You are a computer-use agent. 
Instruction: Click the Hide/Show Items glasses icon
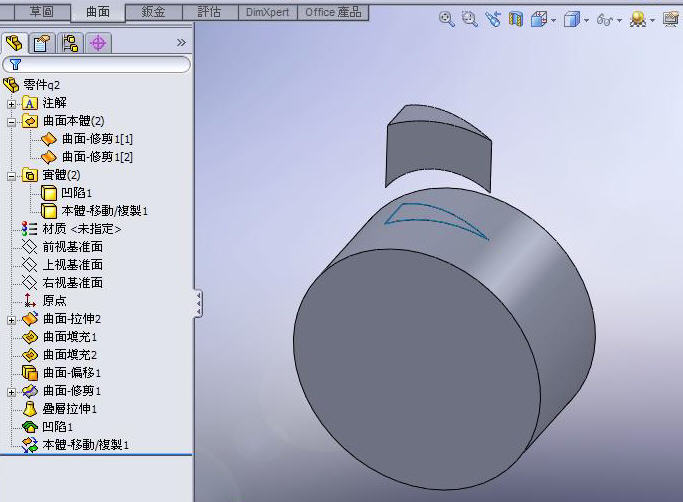pyautogui.click(x=605, y=19)
